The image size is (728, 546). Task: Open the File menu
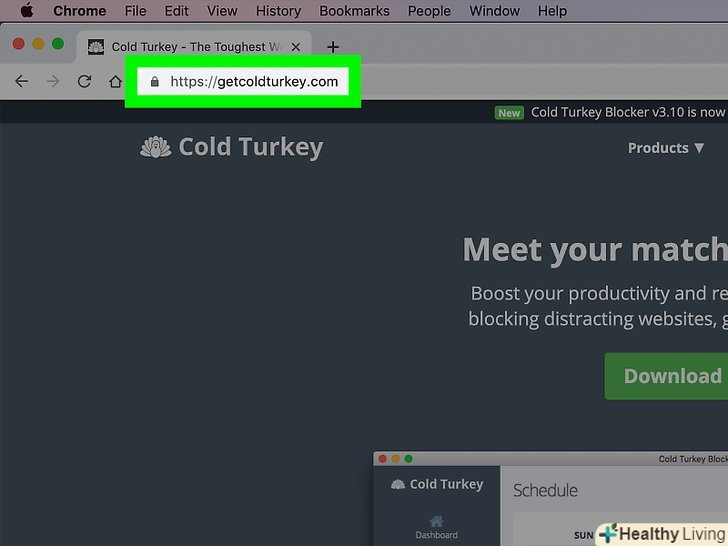point(135,11)
